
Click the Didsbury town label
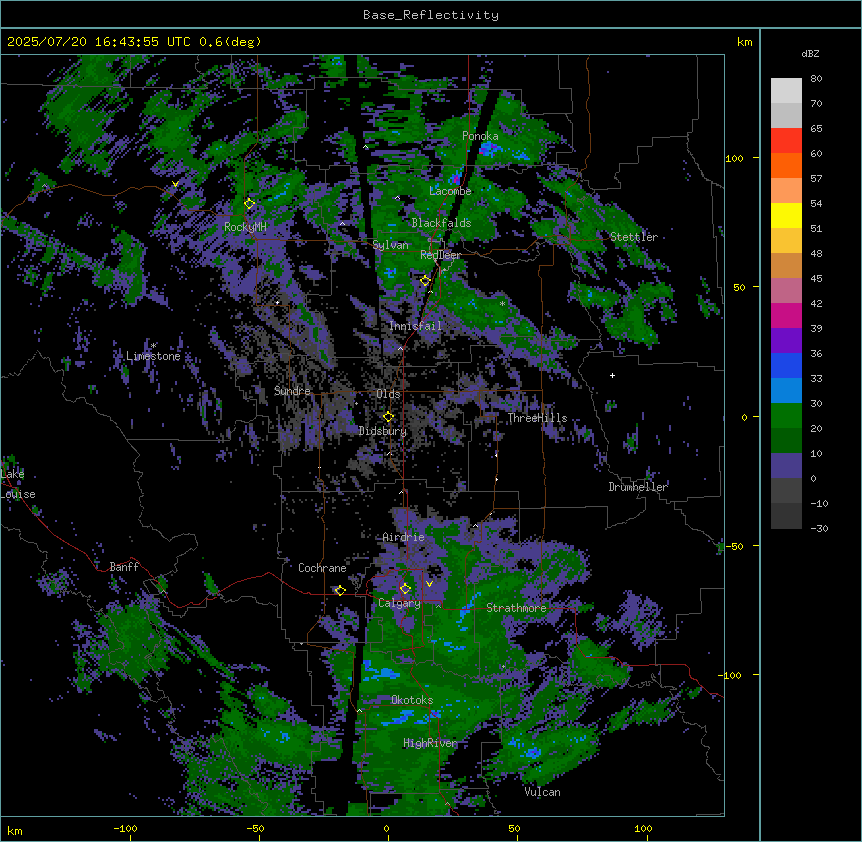[383, 431]
